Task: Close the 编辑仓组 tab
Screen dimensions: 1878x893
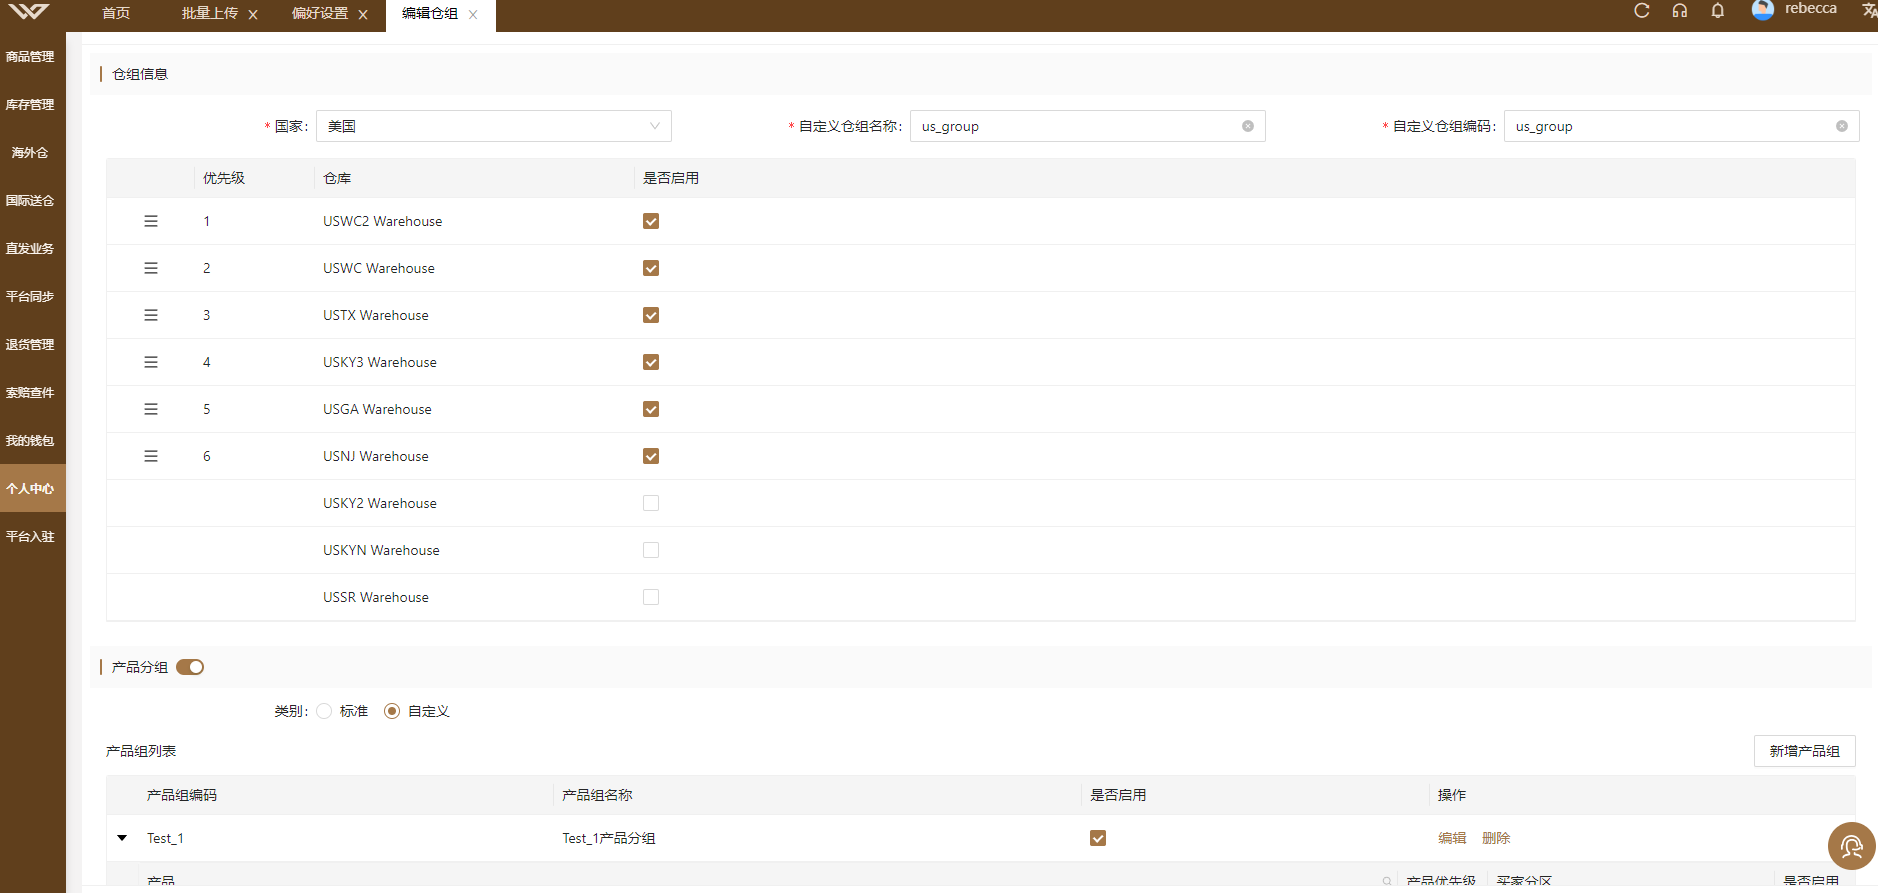Action: coord(473,14)
